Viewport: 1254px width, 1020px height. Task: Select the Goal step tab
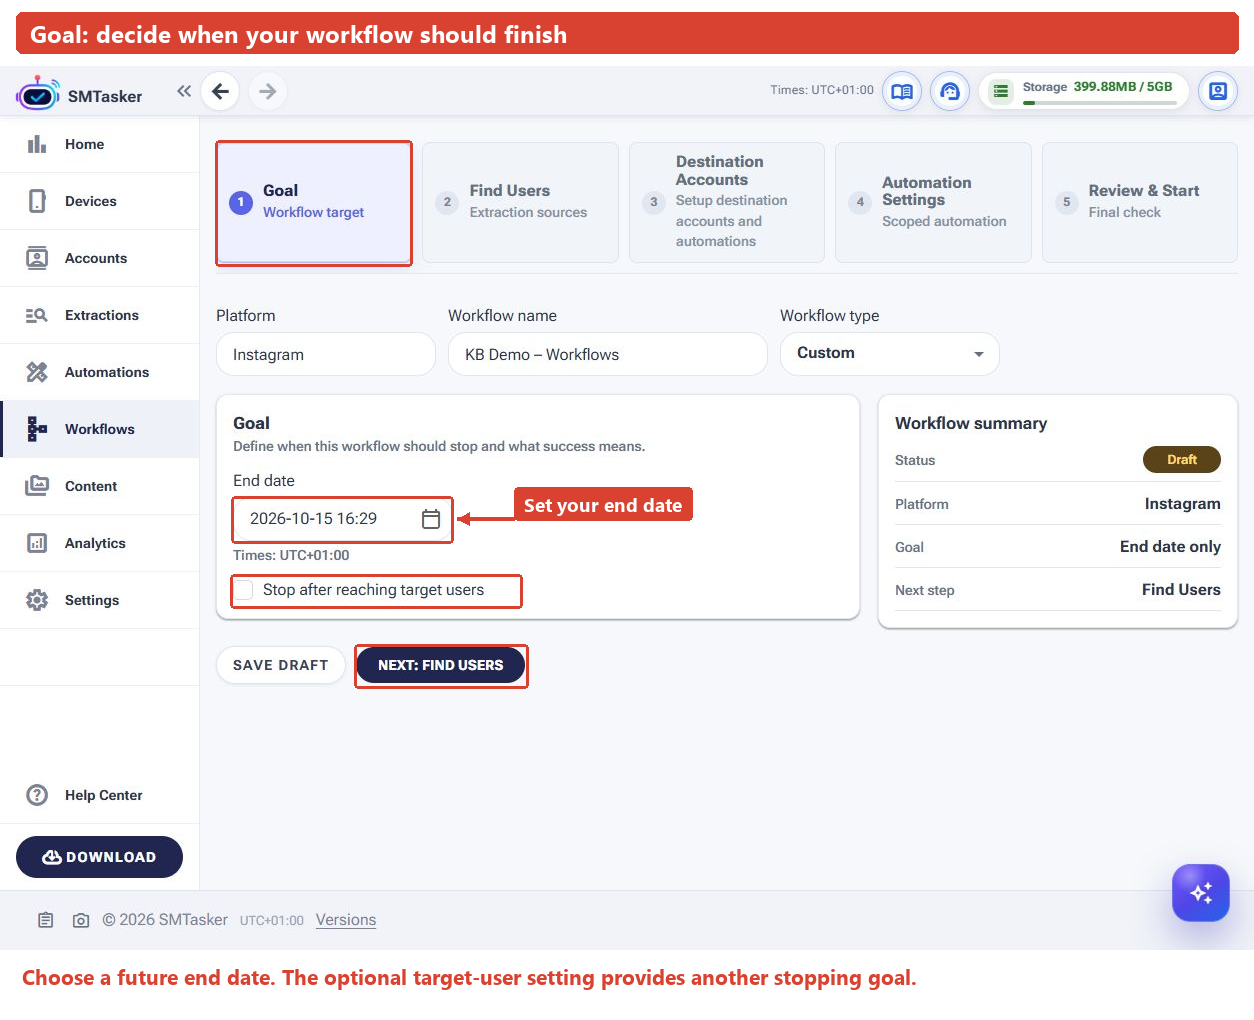click(314, 202)
